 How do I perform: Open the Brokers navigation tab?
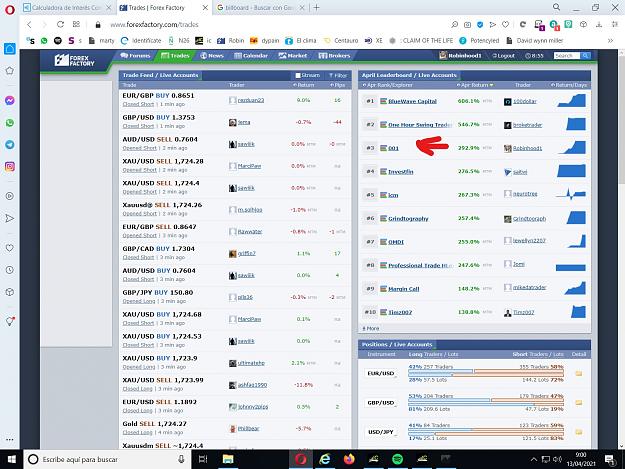[334, 55]
